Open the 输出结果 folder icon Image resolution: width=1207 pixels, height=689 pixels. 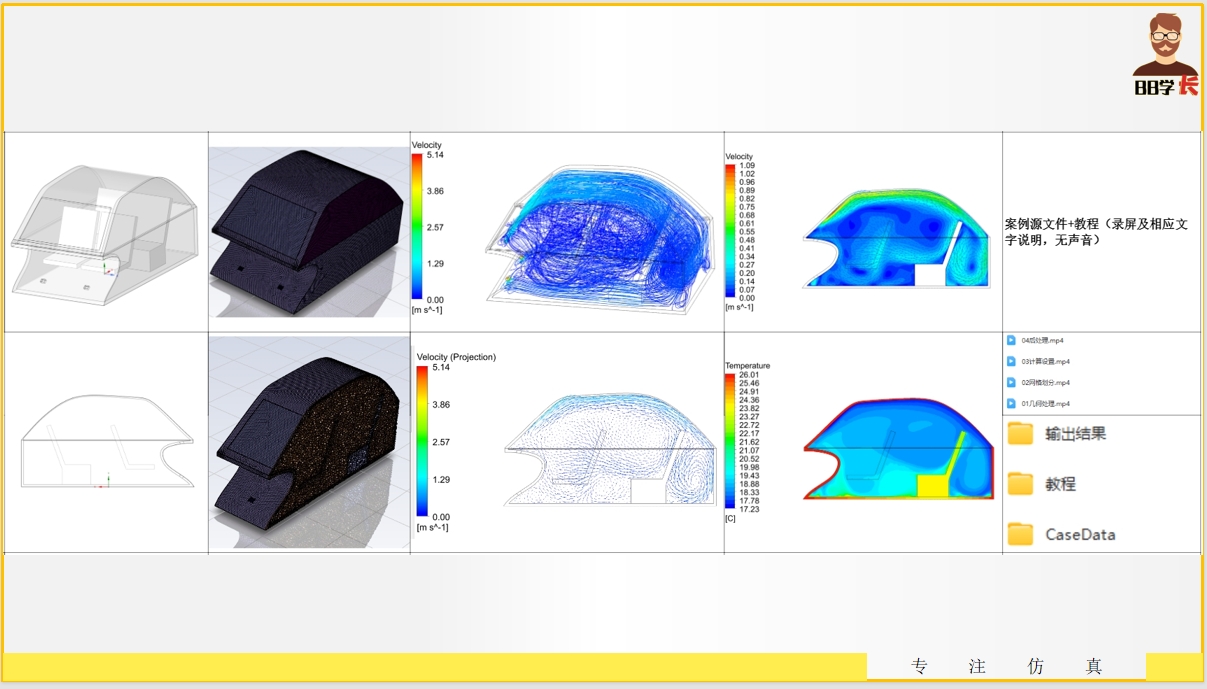(x=1020, y=434)
